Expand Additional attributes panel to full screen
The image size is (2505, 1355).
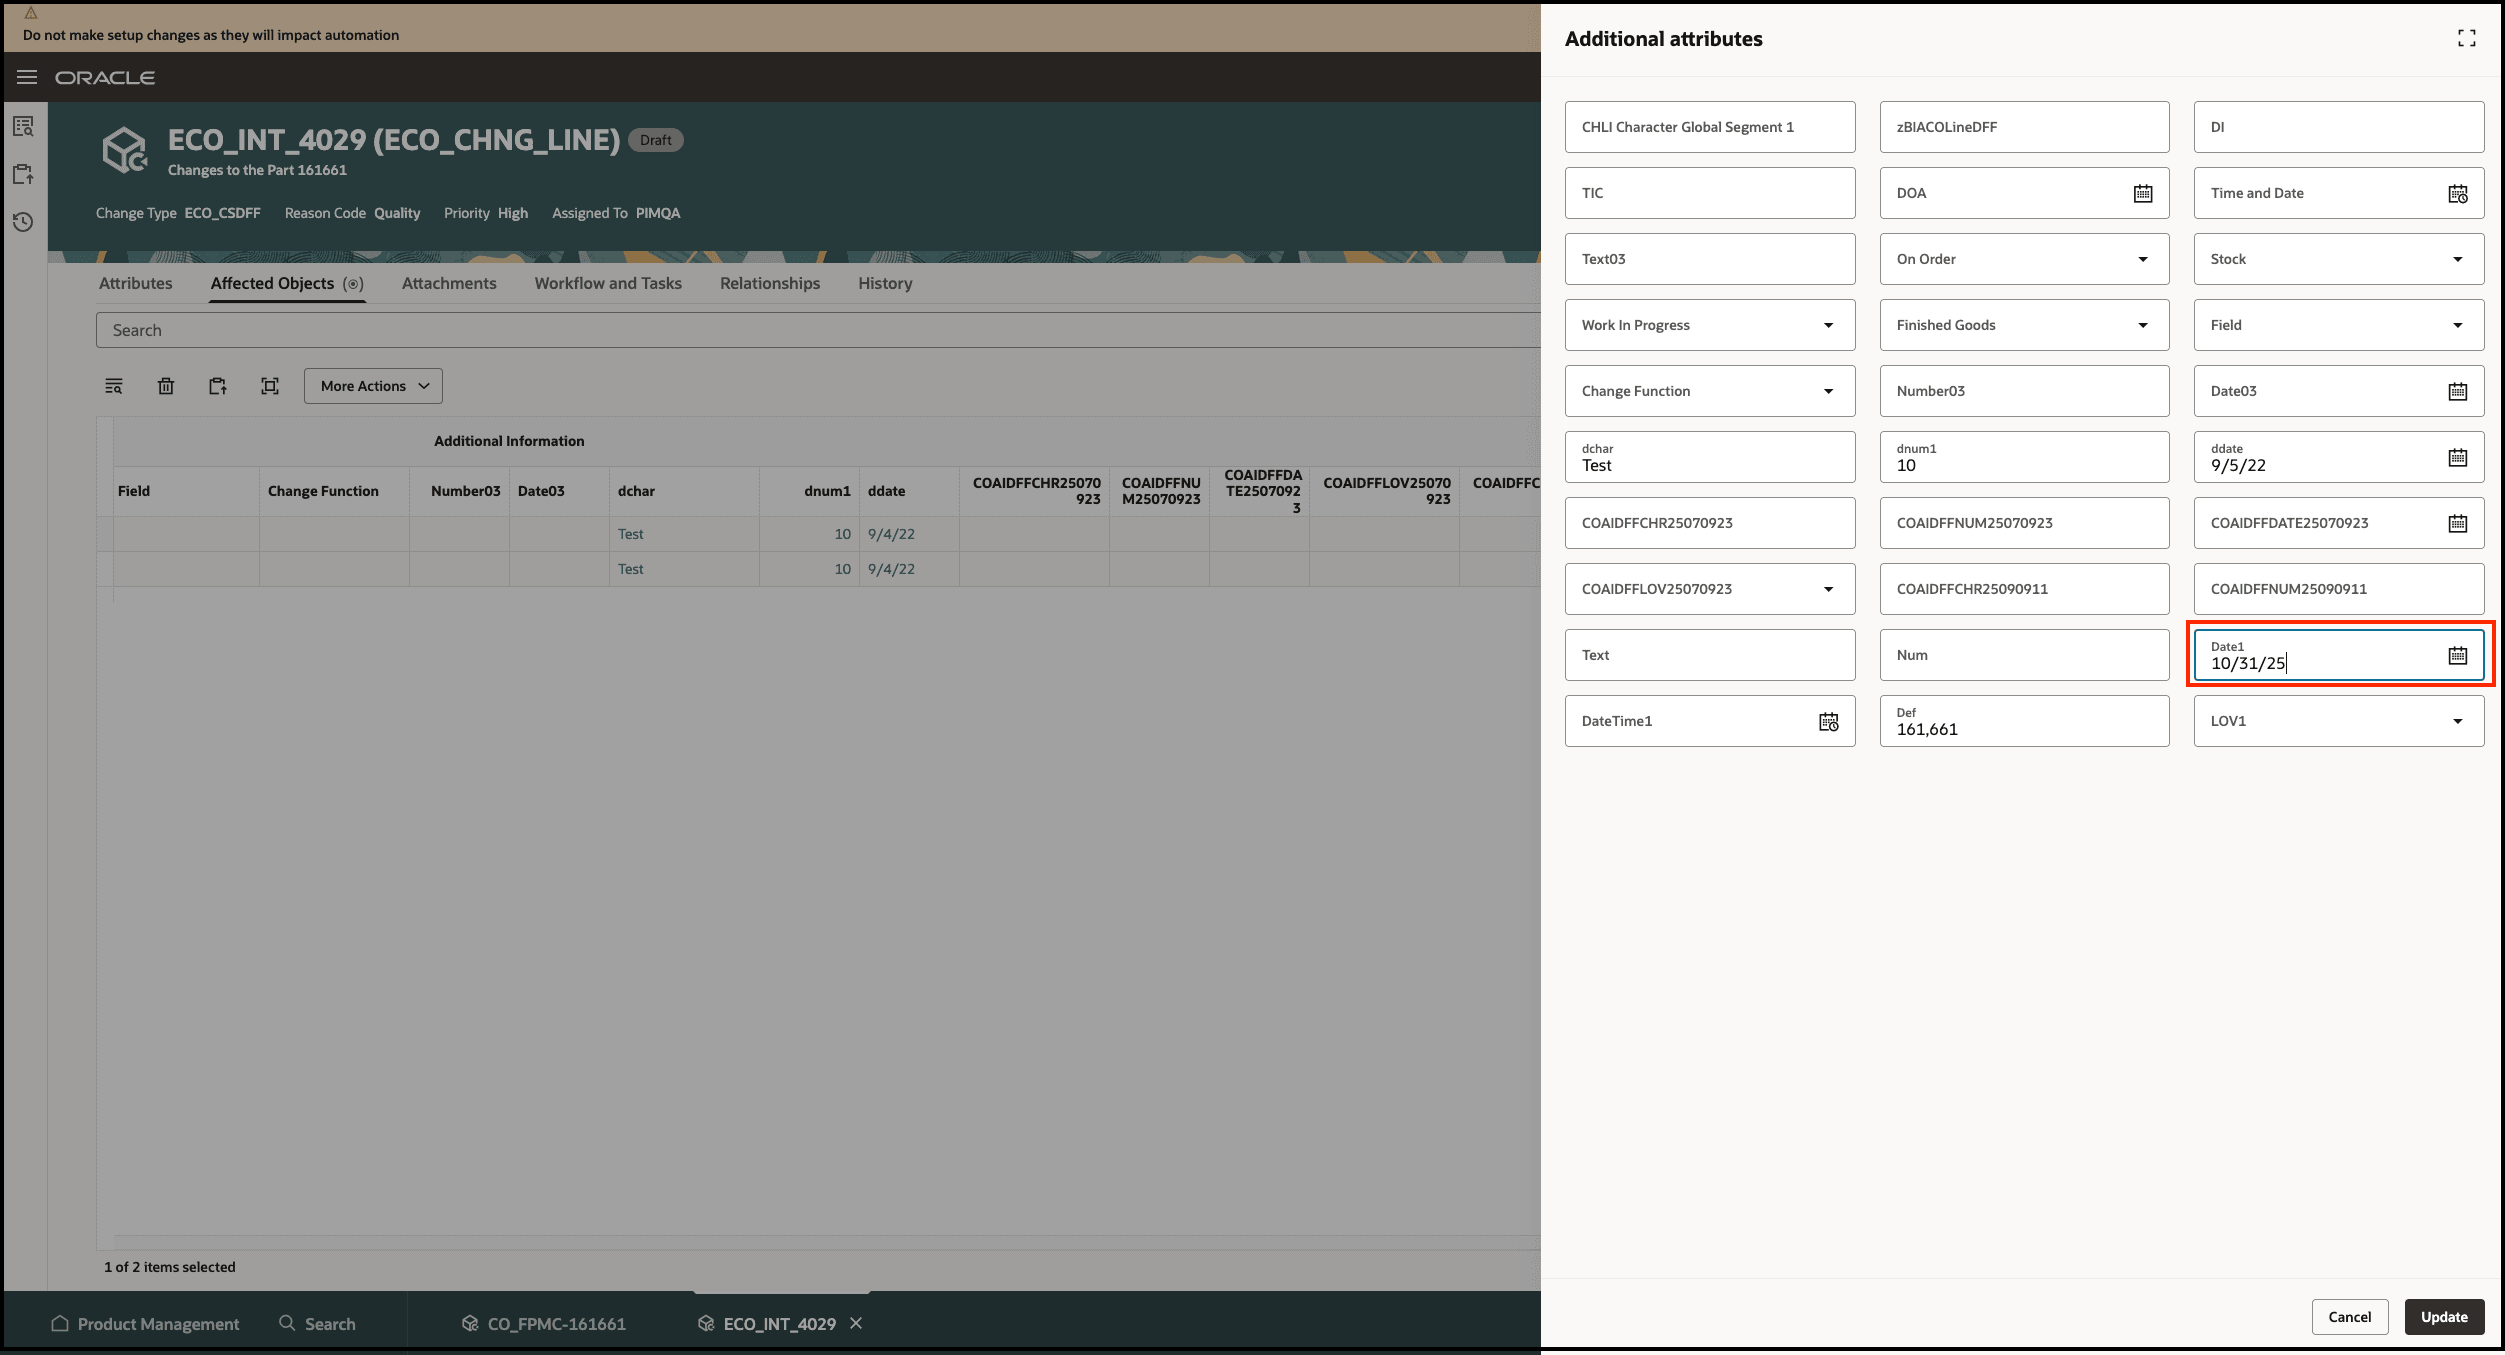point(2467,38)
